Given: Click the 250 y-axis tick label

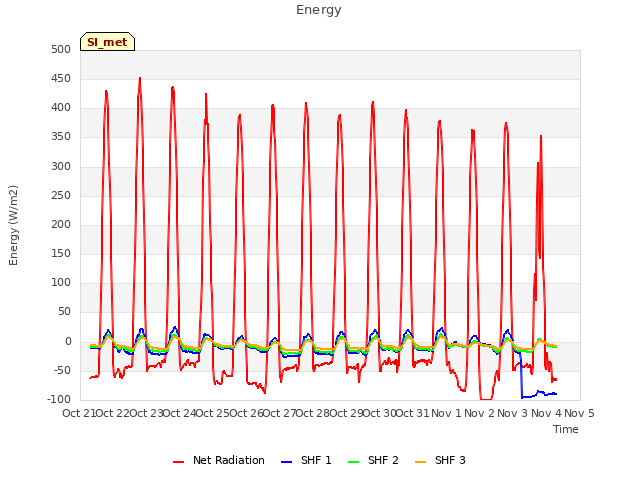Looking at the screenshot, I should pyautogui.click(x=61, y=195).
